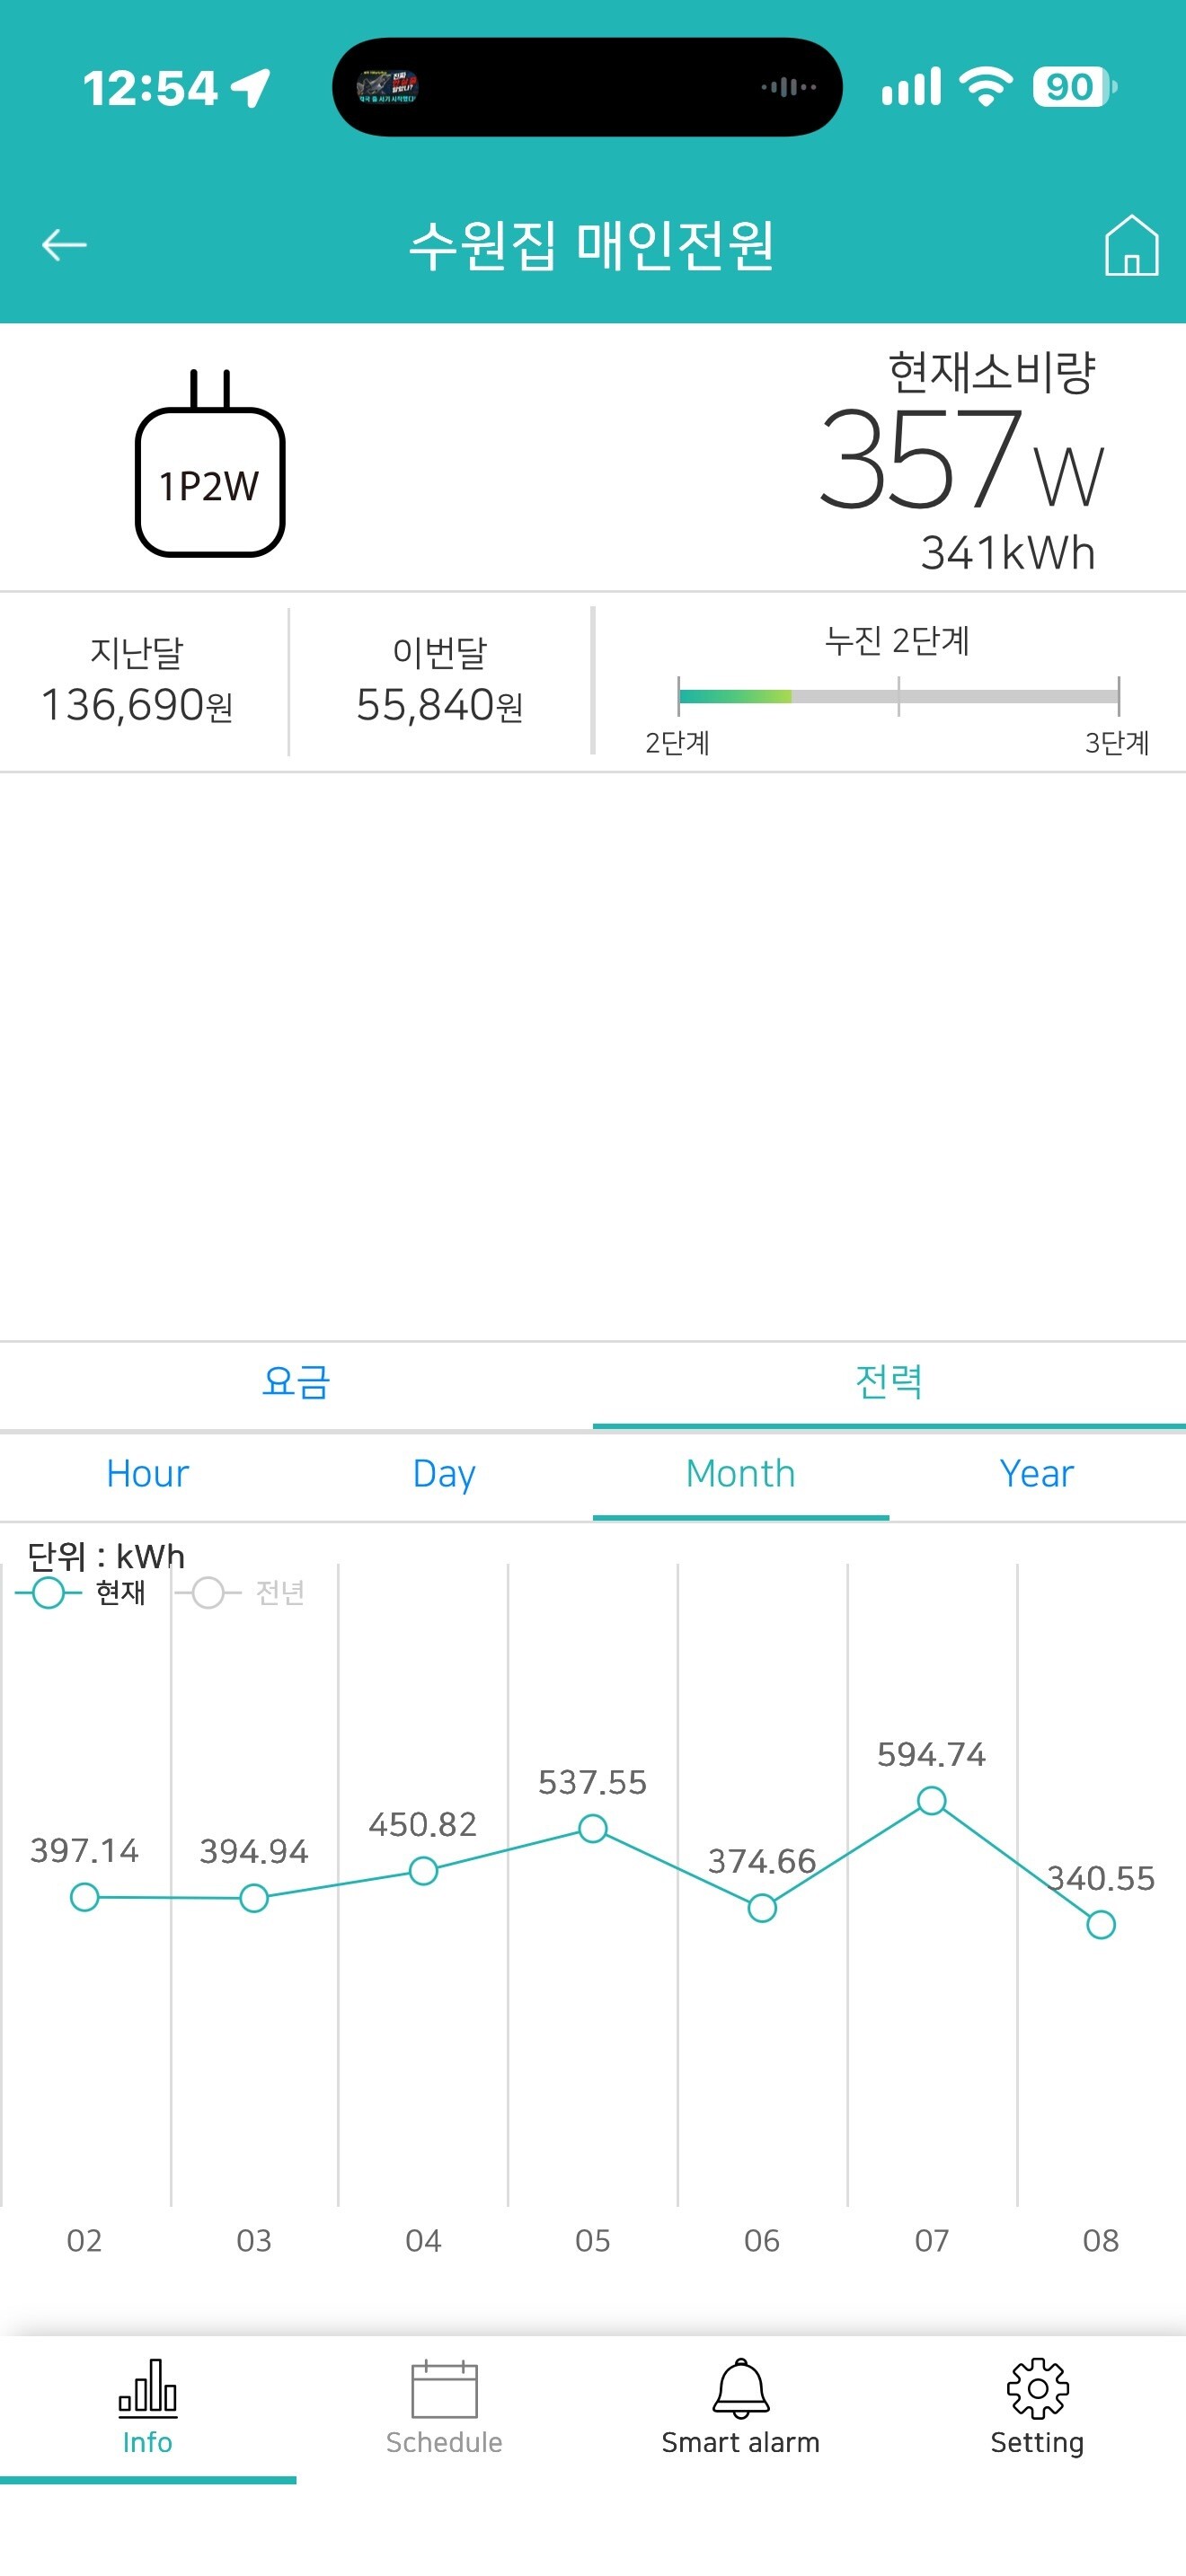The height and width of the screenshot is (2576, 1186).
Task: Open the home icon in header
Action: [1131, 244]
